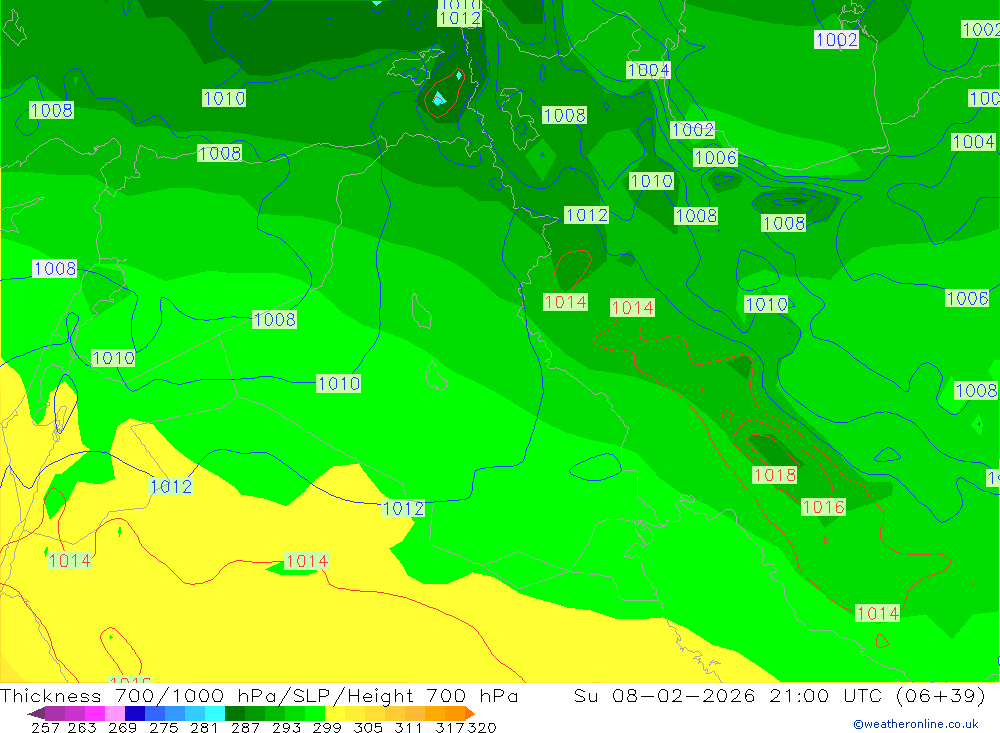Click the legend value 293
This screenshot has width=1000, height=733.
286,727
